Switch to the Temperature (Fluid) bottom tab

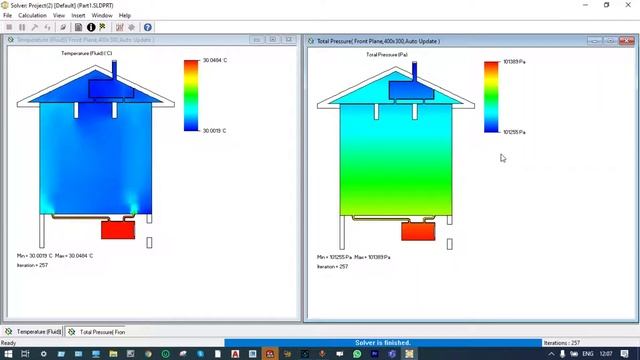coord(33,332)
